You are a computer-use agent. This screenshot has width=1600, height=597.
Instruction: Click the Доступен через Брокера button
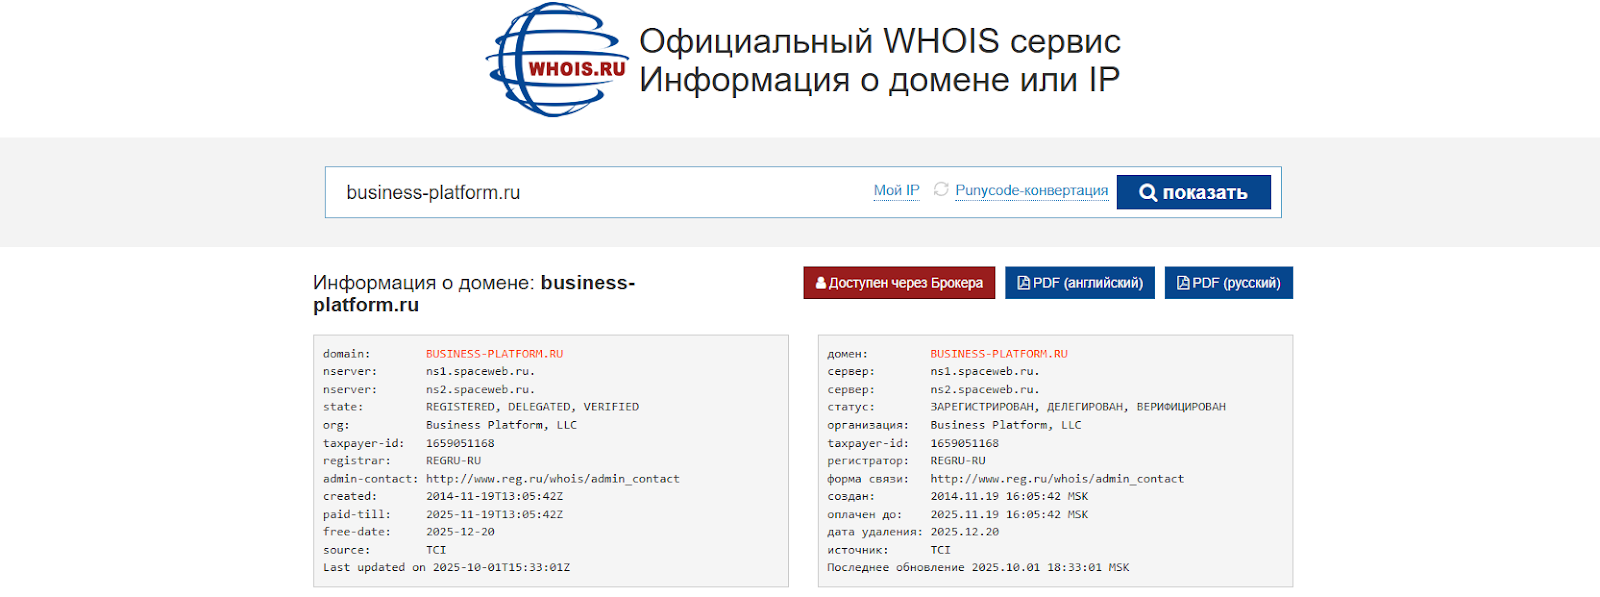point(899,283)
